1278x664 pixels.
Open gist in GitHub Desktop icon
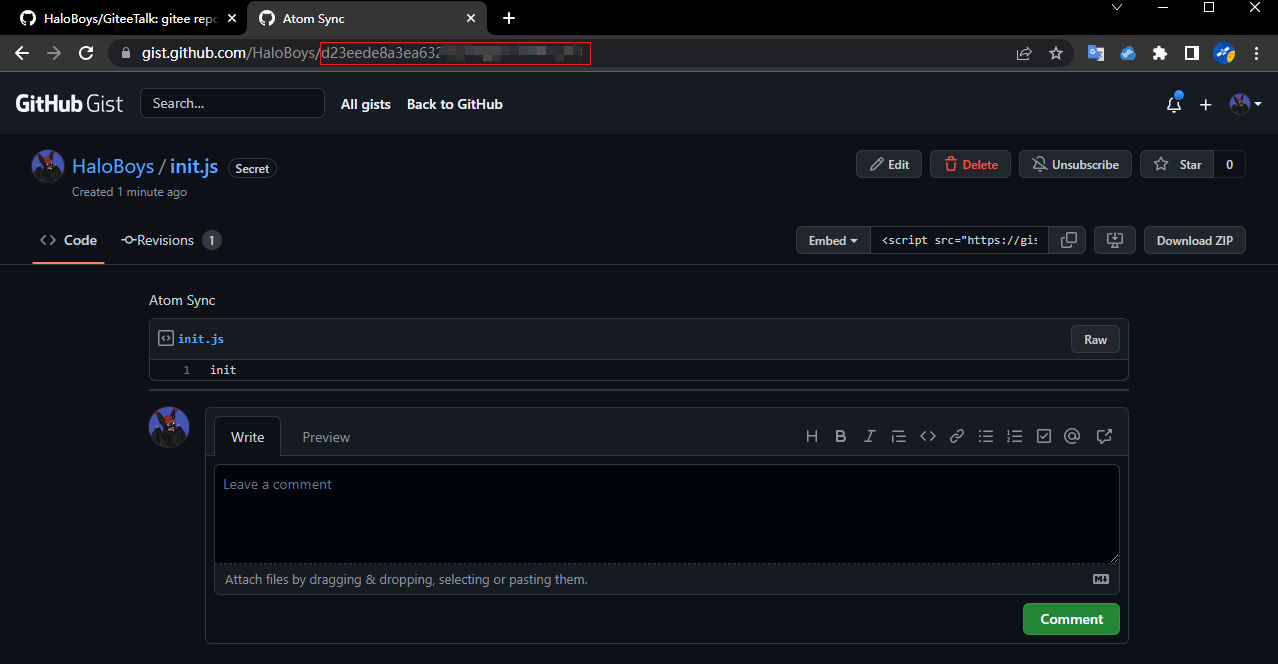point(1115,240)
